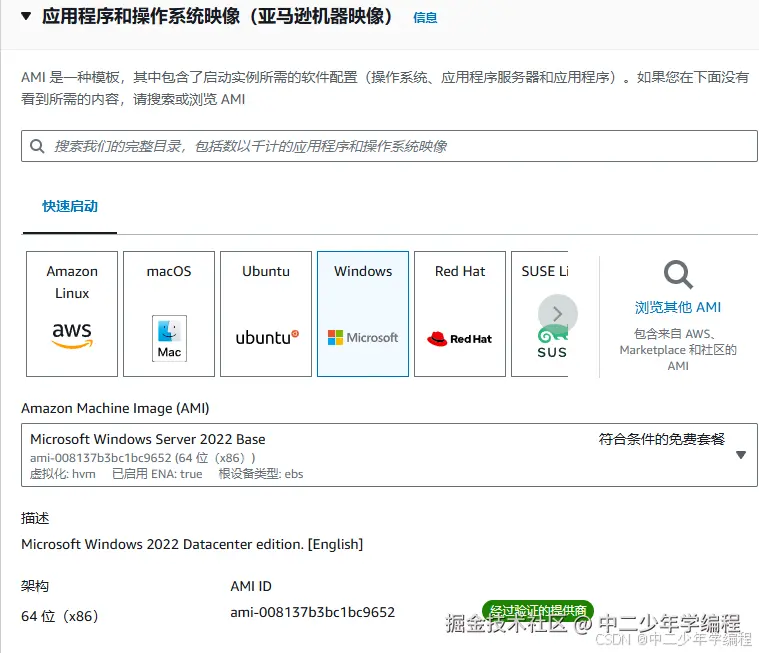Click the AMI catalog search field

(x=389, y=146)
